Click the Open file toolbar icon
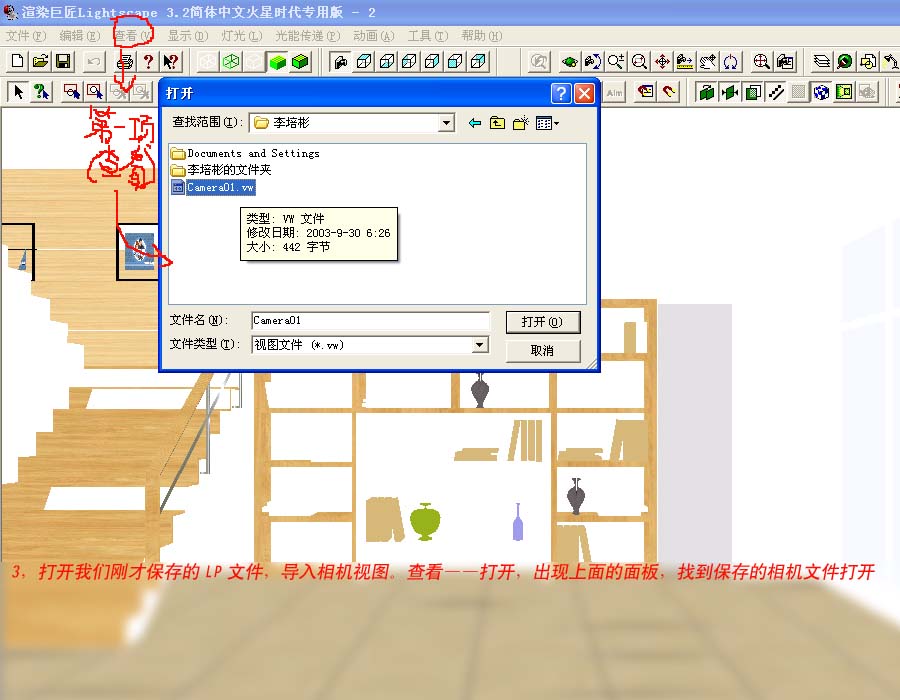This screenshot has height=700, width=900. [40, 61]
